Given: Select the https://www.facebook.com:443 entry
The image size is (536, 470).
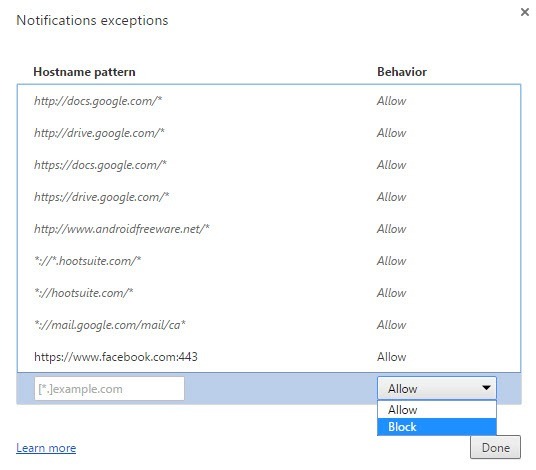Looking at the screenshot, I should click(269, 357).
